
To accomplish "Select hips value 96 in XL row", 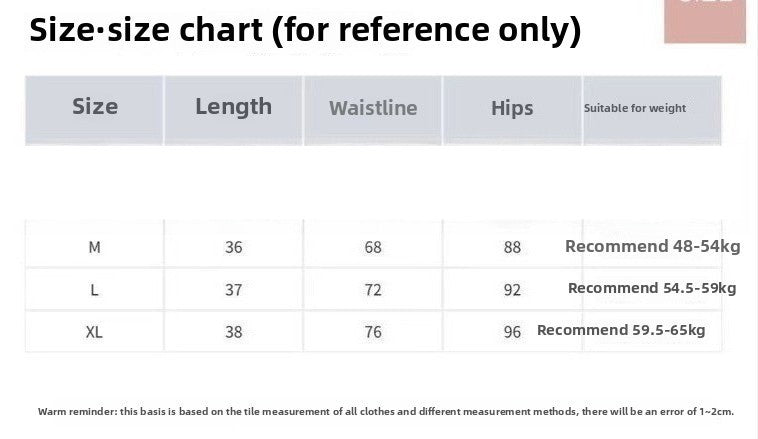I will pos(512,331).
